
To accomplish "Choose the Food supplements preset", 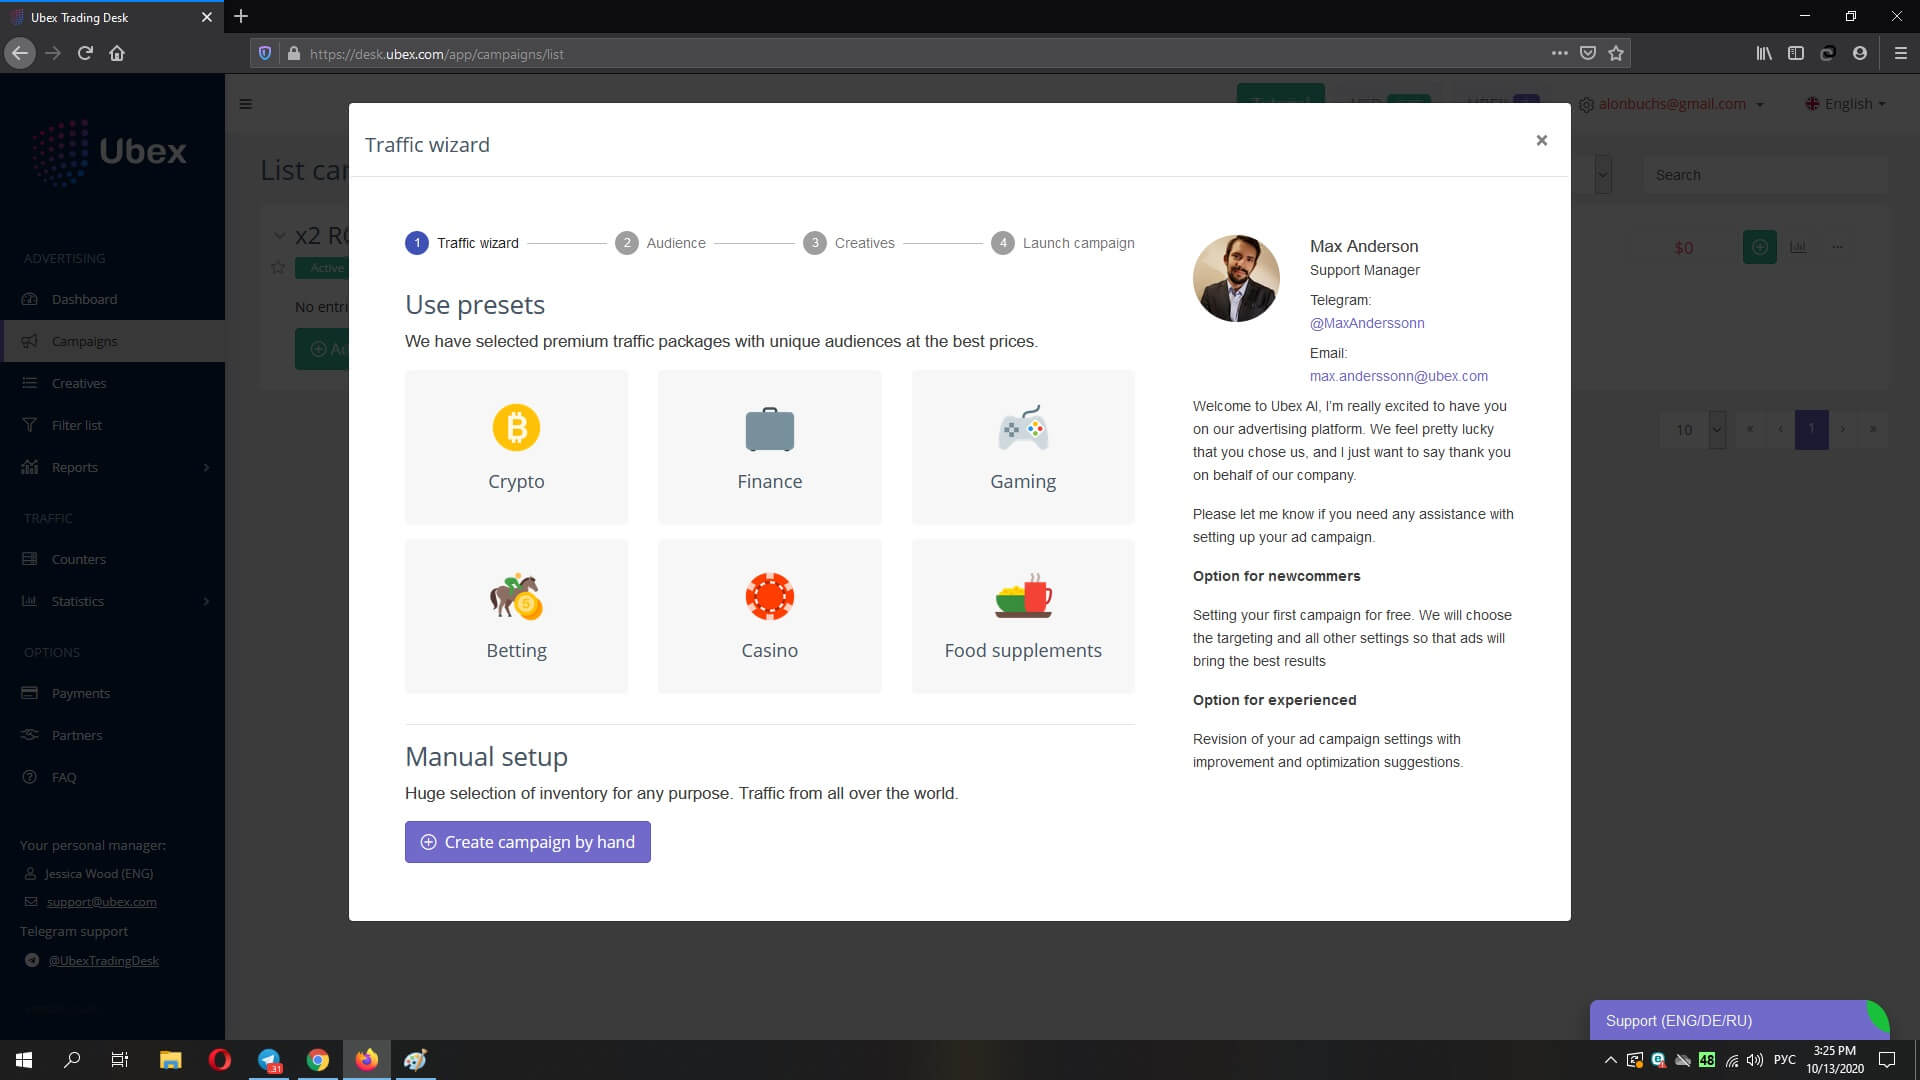I will pos(1023,616).
